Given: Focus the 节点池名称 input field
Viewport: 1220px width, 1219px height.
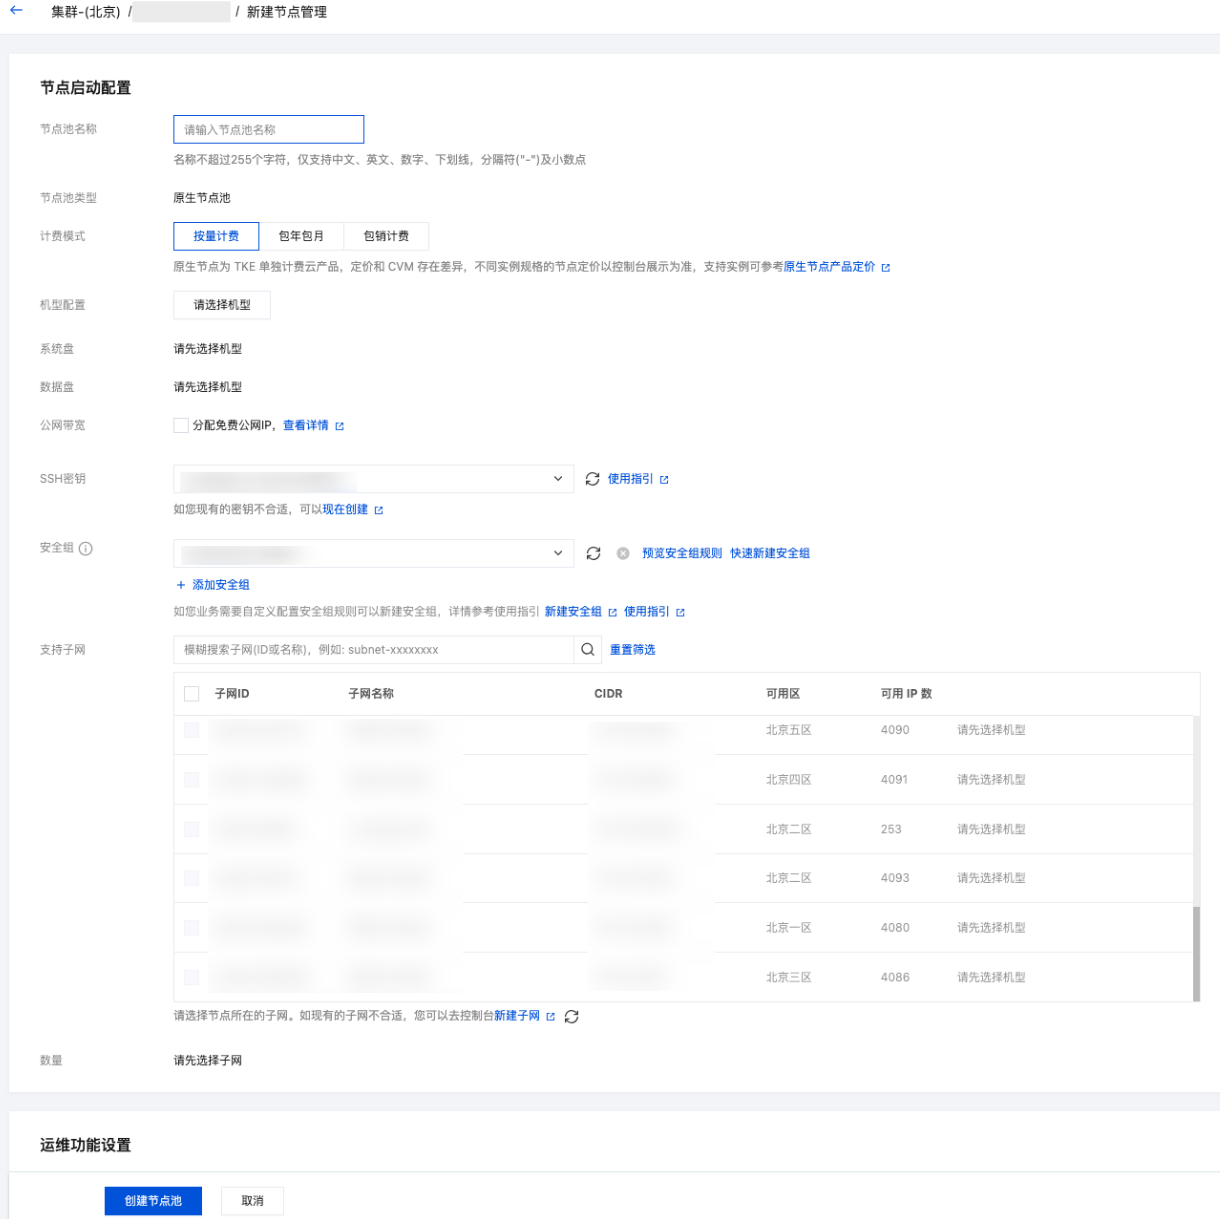Looking at the screenshot, I should pos(269,129).
